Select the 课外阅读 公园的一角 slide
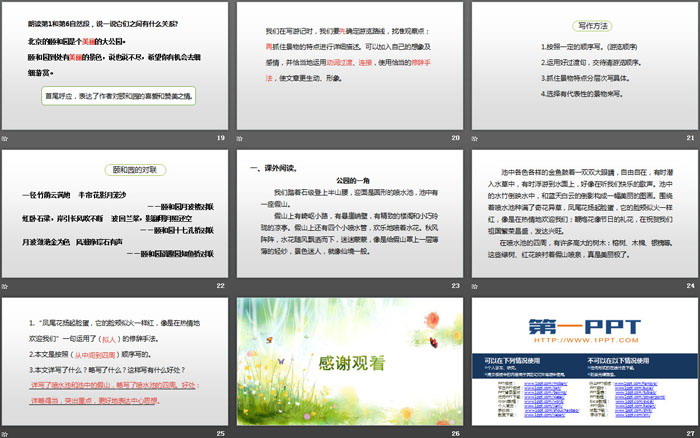The width and height of the screenshot is (700, 438). [349, 214]
